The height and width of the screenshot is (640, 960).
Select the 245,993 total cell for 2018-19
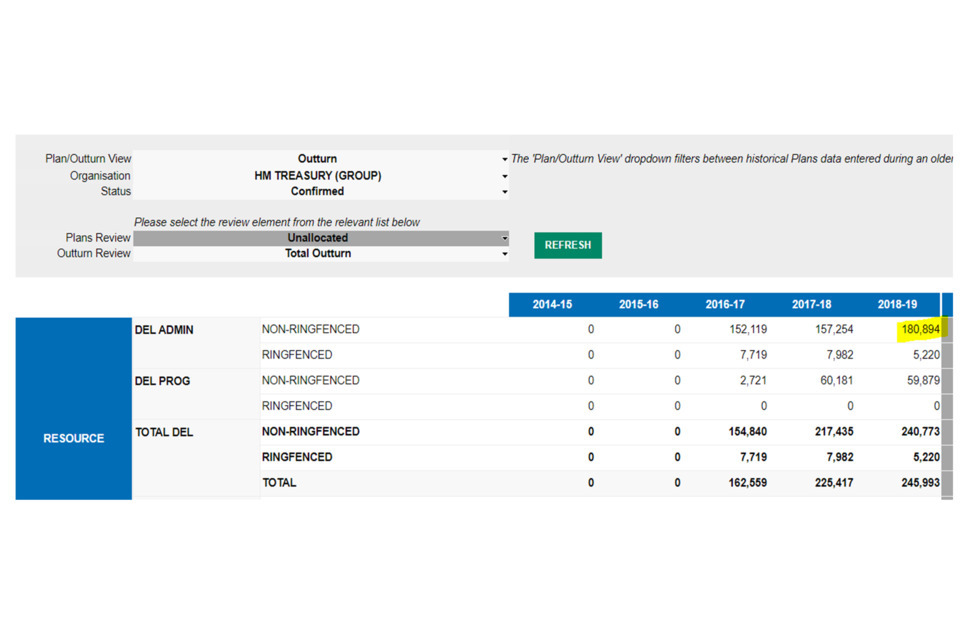pyautogui.click(x=916, y=483)
